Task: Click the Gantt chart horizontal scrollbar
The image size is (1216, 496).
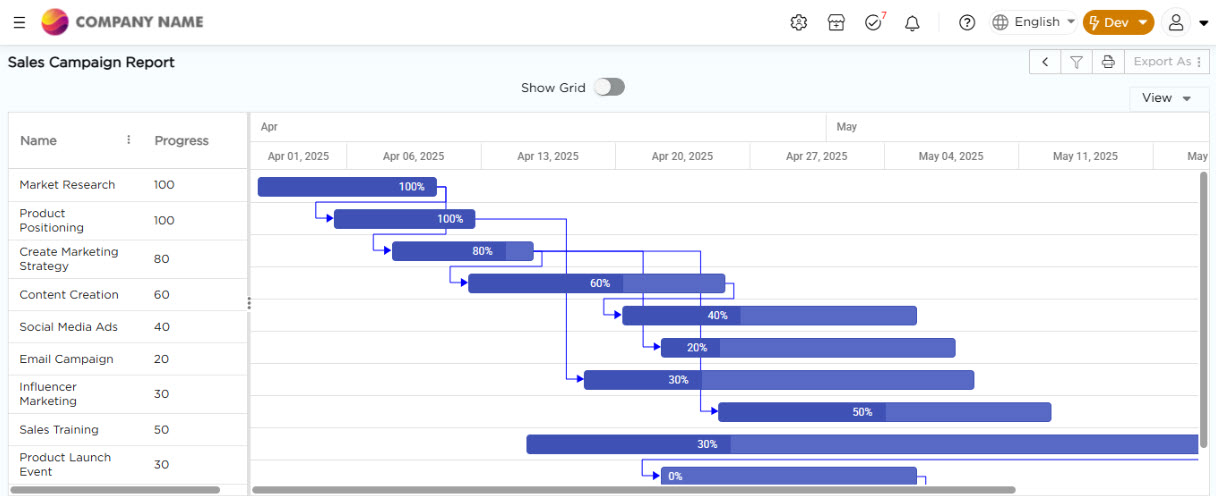Action: [x=633, y=490]
